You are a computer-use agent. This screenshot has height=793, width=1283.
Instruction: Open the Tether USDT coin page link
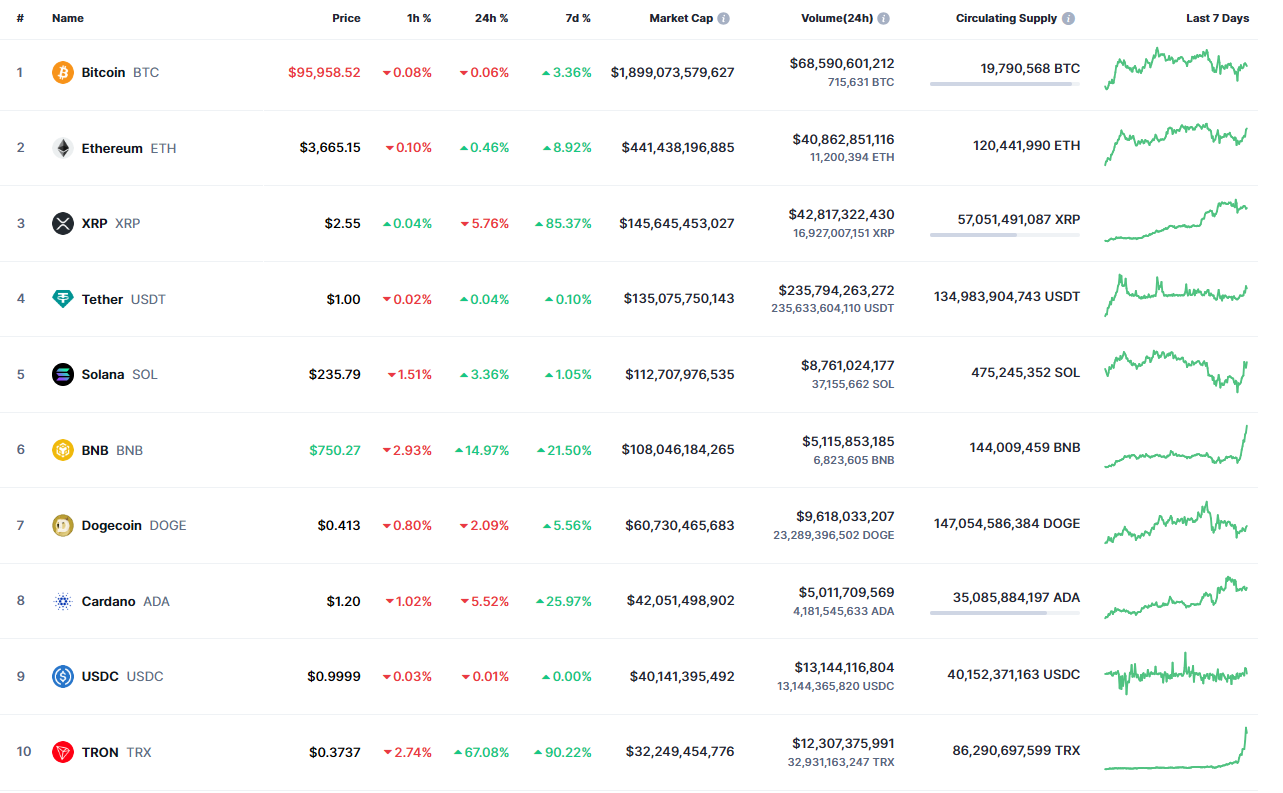(124, 299)
